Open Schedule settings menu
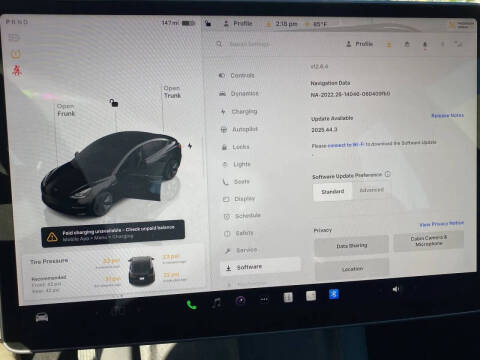The image size is (480, 360). [242, 216]
